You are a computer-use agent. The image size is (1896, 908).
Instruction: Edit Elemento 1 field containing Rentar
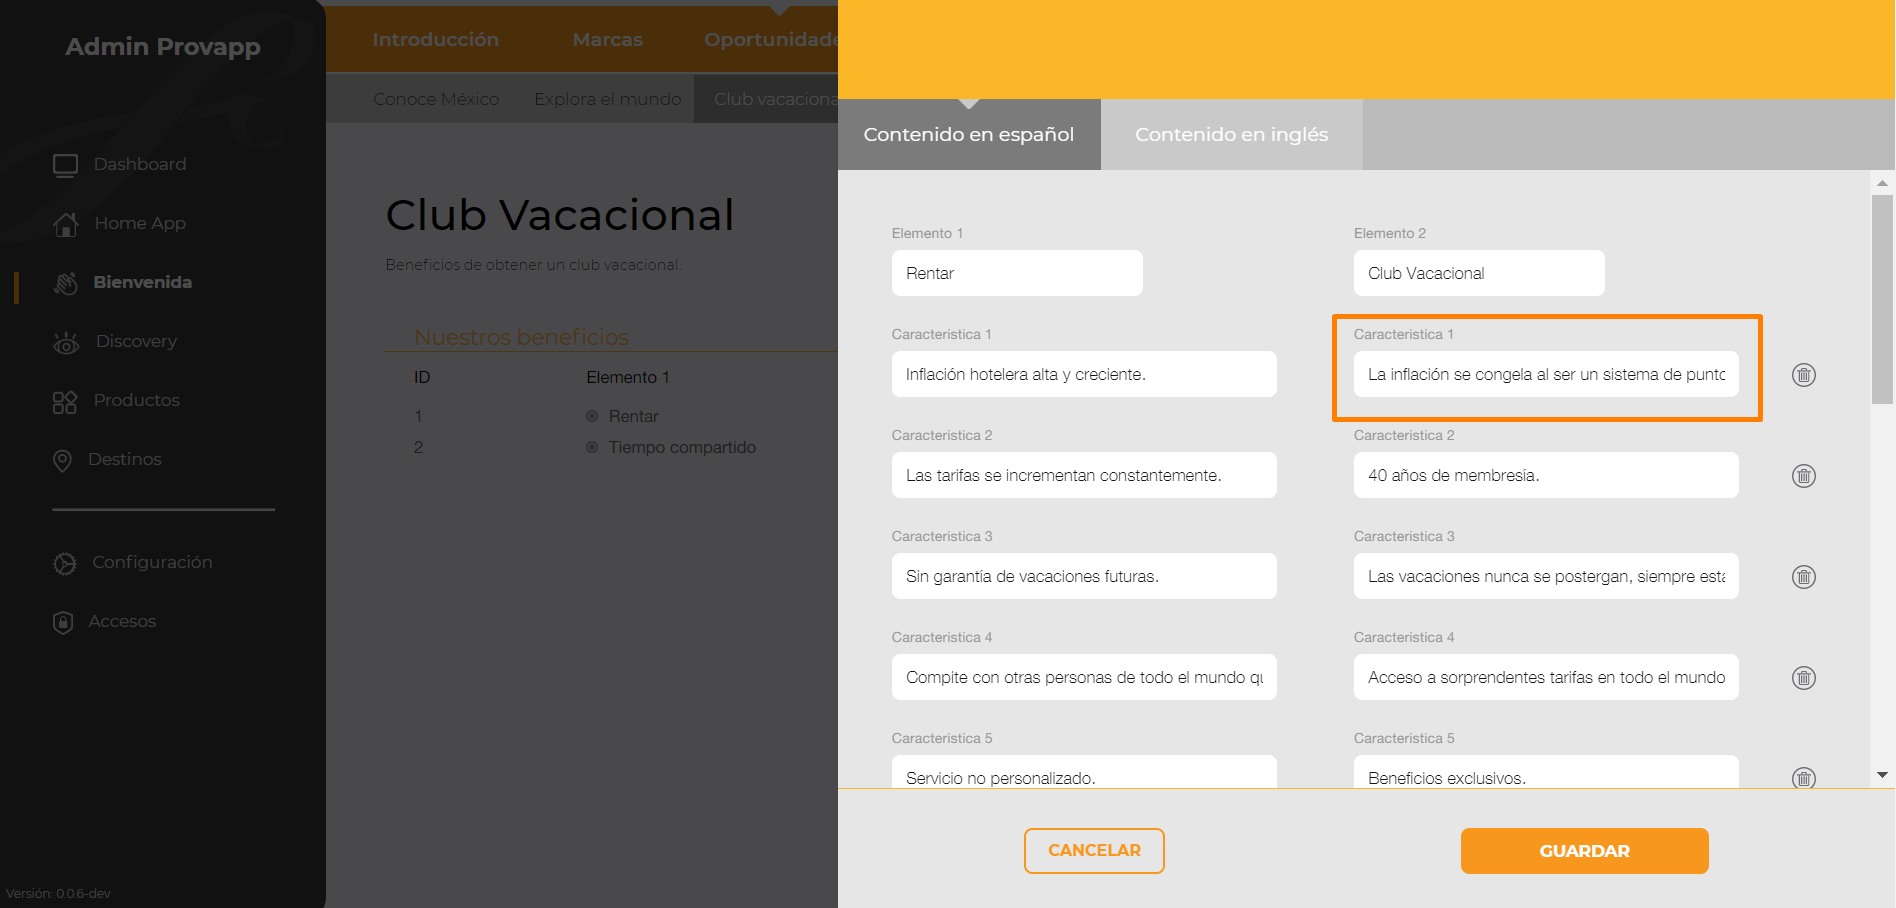pos(1017,273)
